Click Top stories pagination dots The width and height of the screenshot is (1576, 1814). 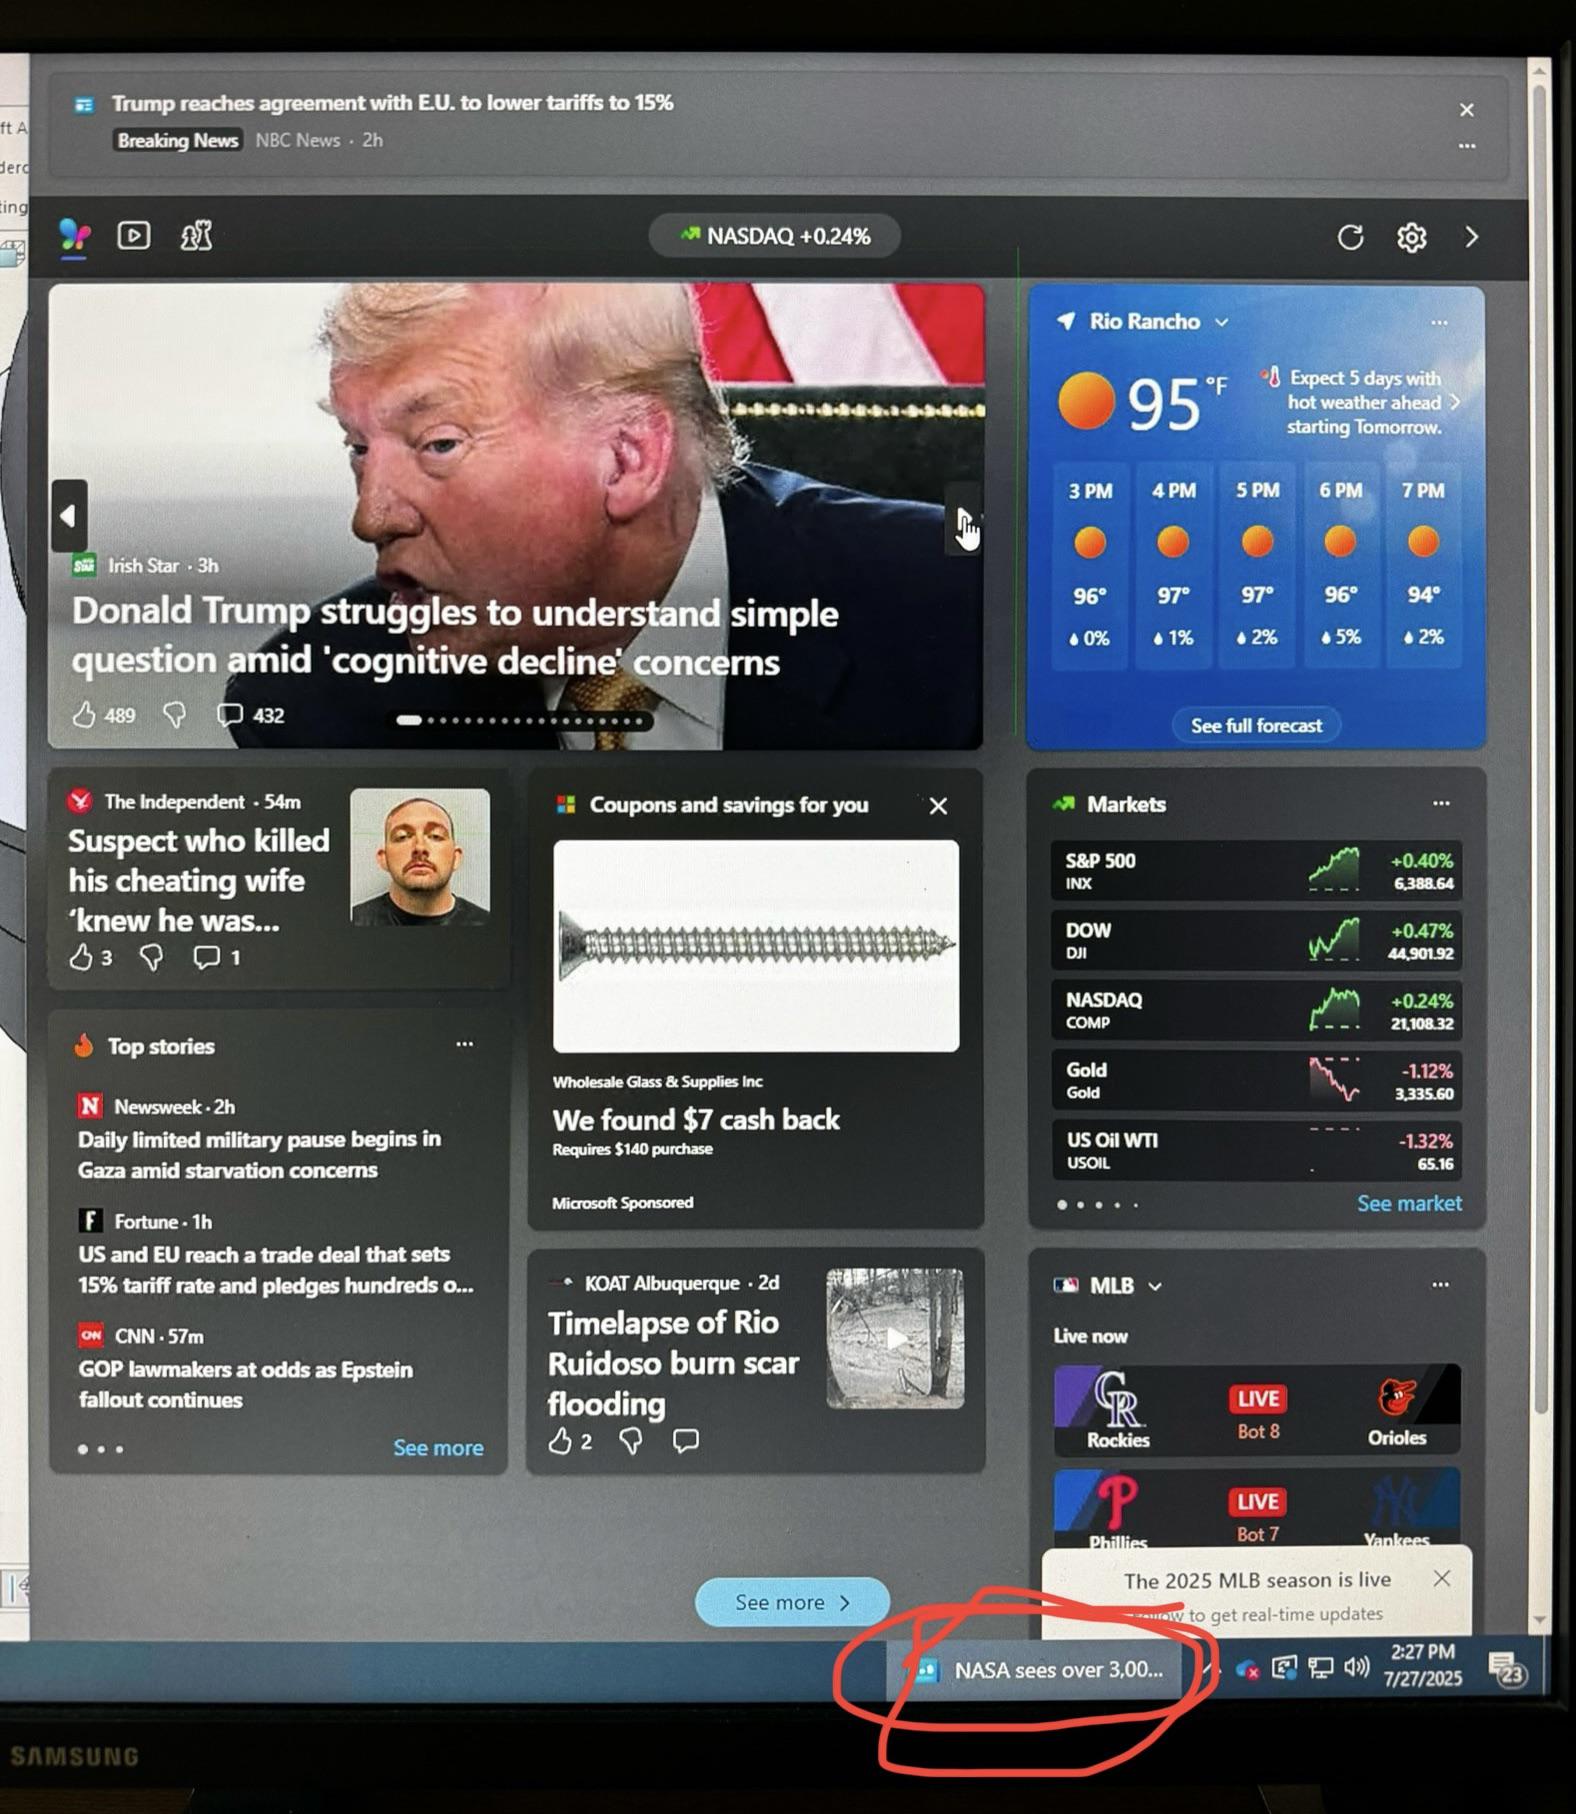point(100,1449)
